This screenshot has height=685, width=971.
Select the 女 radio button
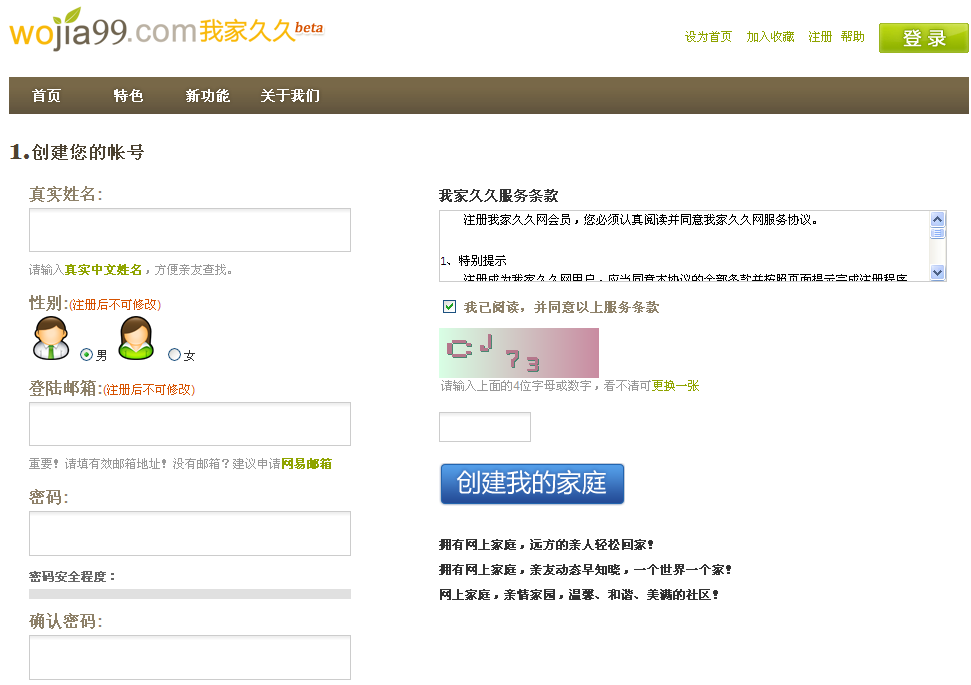[x=175, y=355]
